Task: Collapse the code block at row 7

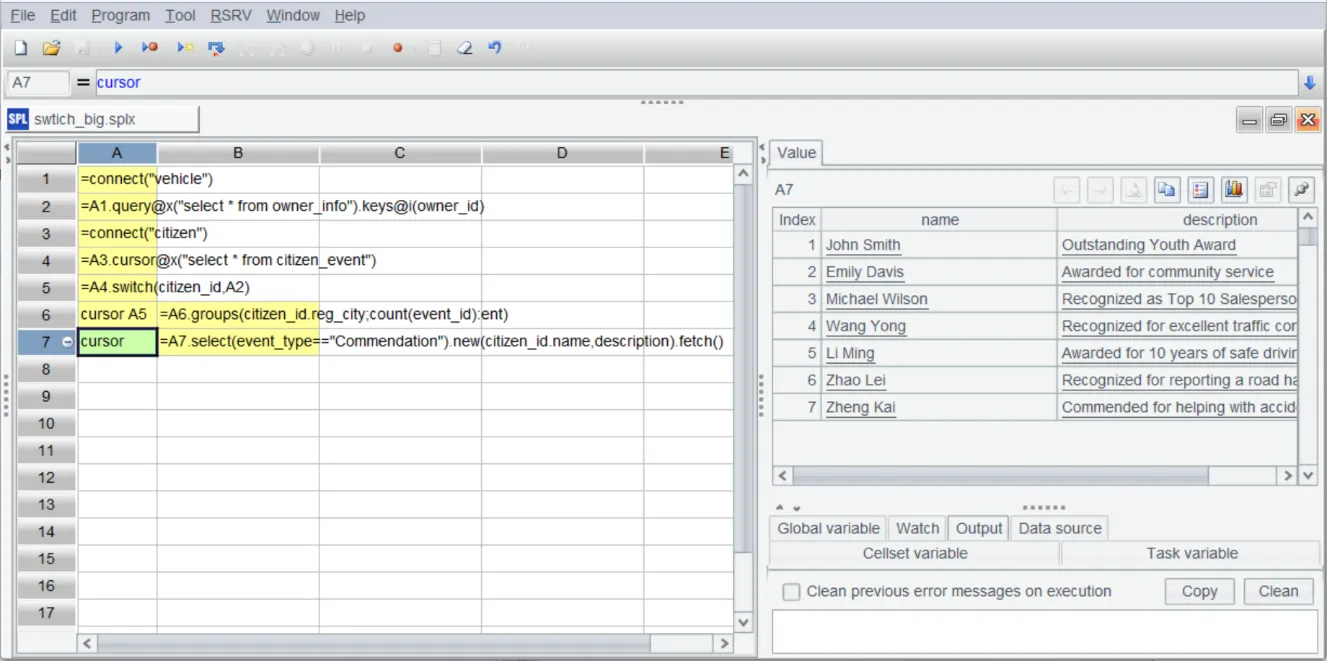Action: pyautogui.click(x=66, y=341)
